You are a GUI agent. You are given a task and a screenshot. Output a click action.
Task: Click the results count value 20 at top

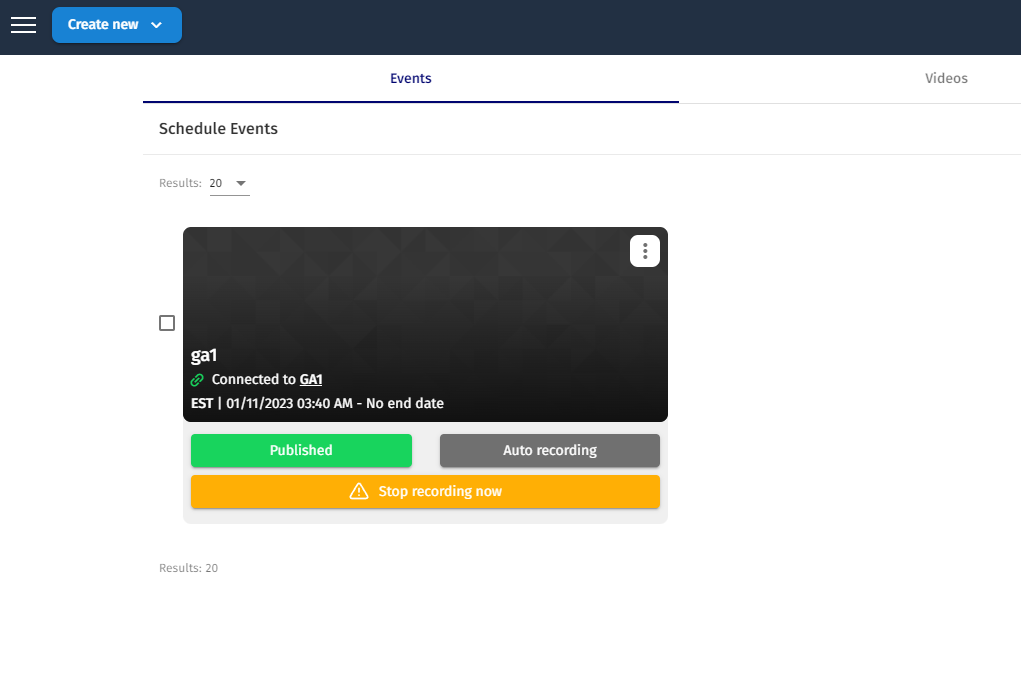point(216,184)
